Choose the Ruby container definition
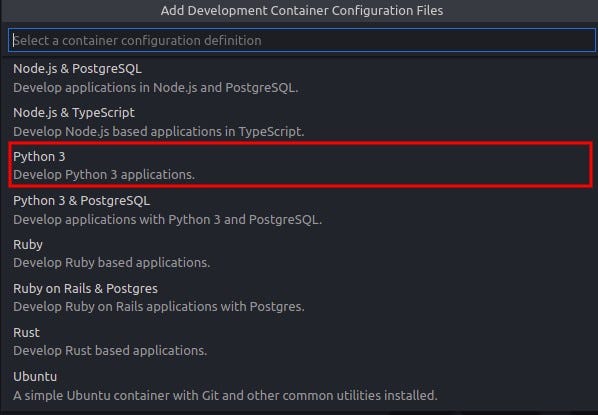This screenshot has height=415, width=598. [299, 254]
